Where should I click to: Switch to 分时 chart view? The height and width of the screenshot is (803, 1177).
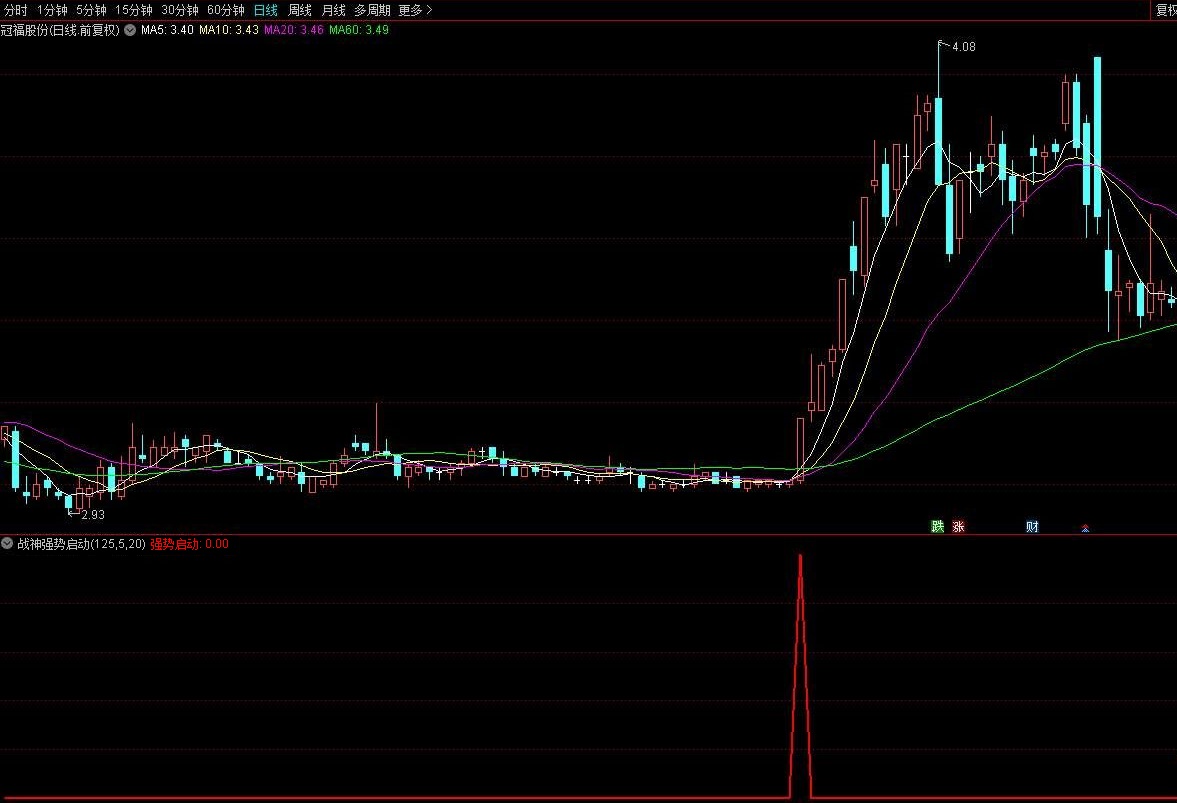coord(15,11)
